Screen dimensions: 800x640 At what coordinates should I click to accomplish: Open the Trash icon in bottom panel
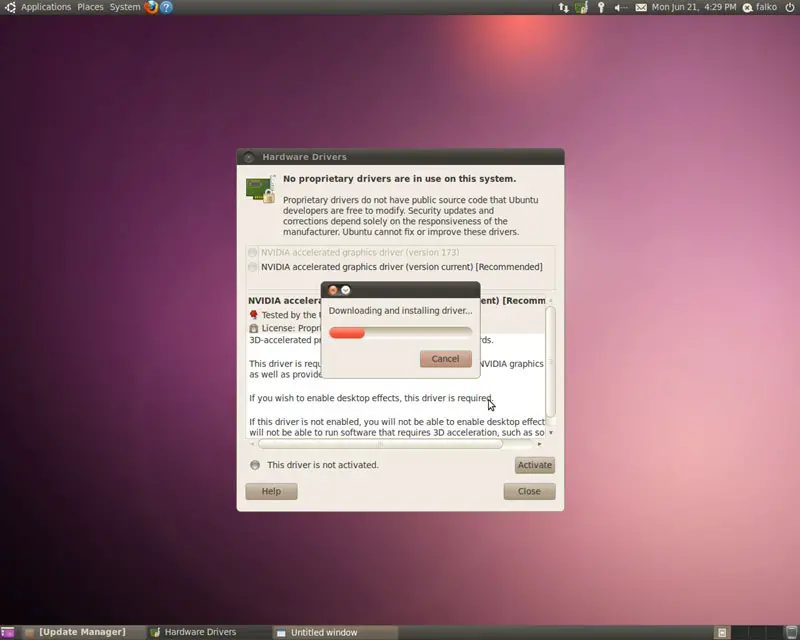791,632
